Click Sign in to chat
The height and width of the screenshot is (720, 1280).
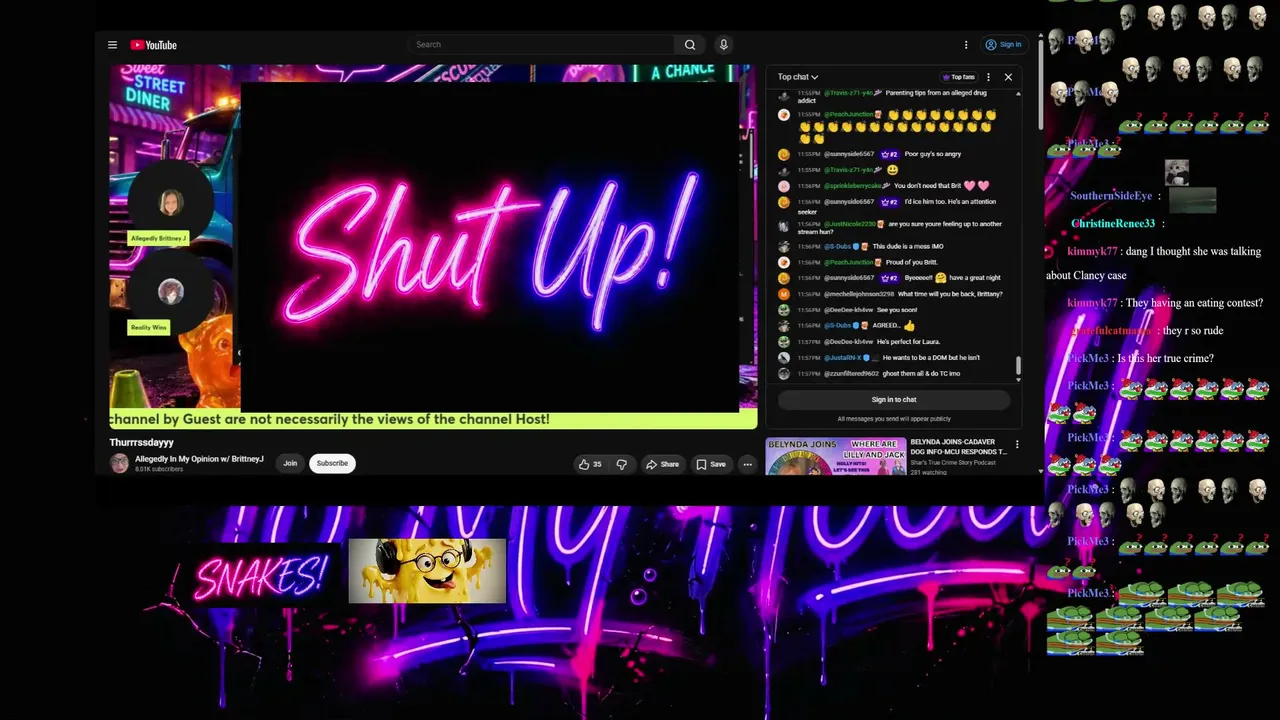[894, 400]
